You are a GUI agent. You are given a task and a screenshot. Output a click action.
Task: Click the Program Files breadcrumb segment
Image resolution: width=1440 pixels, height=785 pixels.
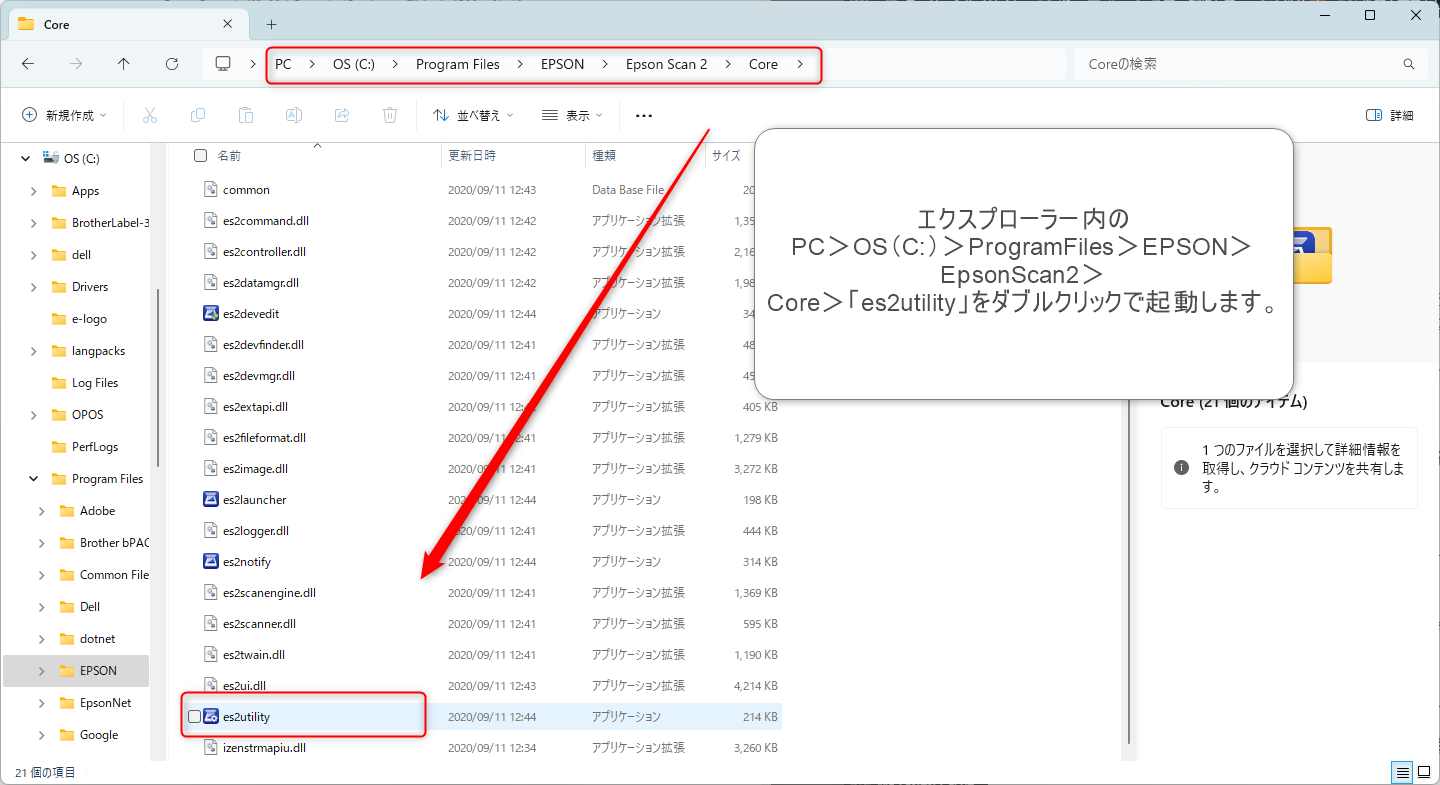[x=458, y=64]
